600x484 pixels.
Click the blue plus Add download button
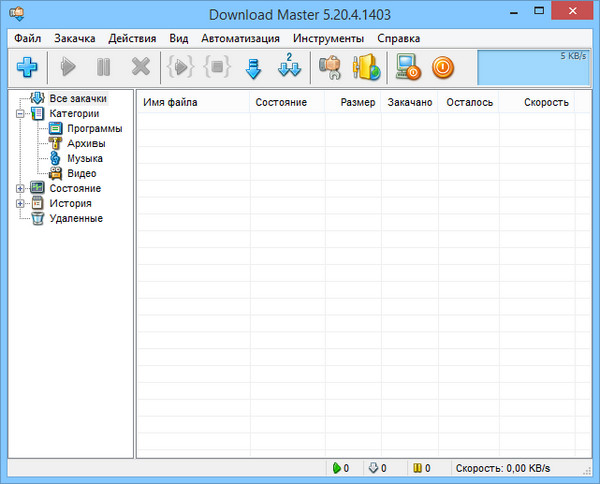click(x=26, y=68)
